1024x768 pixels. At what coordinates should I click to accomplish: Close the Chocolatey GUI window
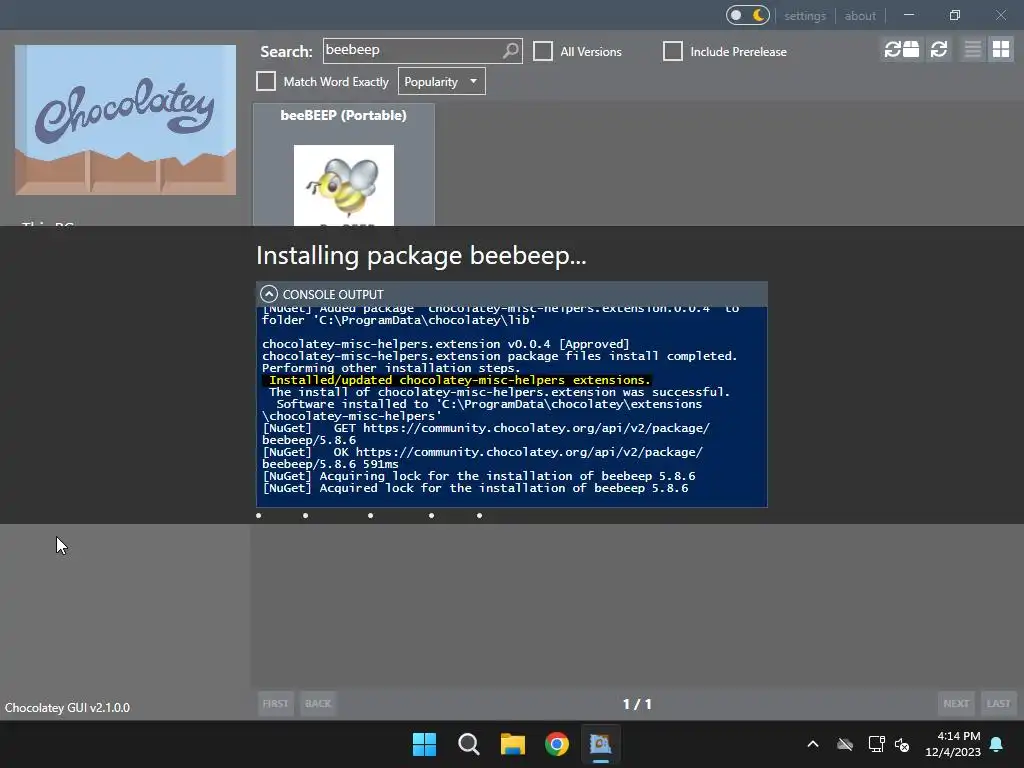coord(1000,15)
